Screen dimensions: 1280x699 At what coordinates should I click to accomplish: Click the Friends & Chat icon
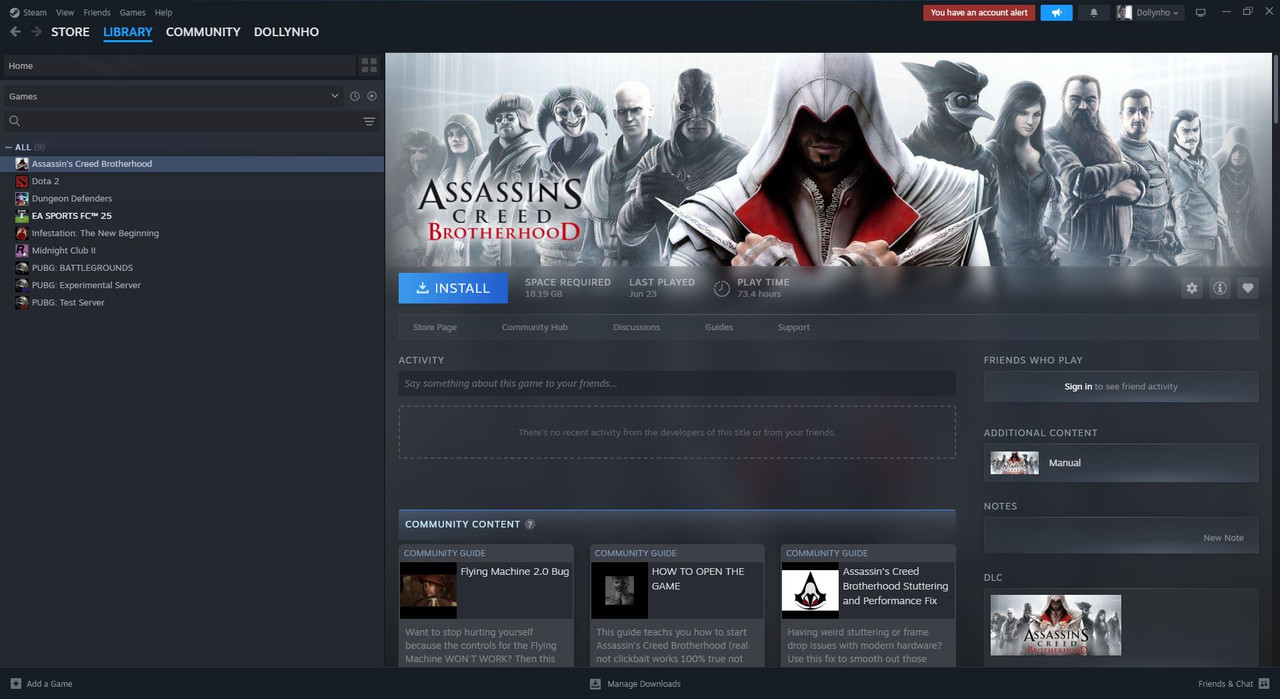pyautogui.click(x=1264, y=684)
